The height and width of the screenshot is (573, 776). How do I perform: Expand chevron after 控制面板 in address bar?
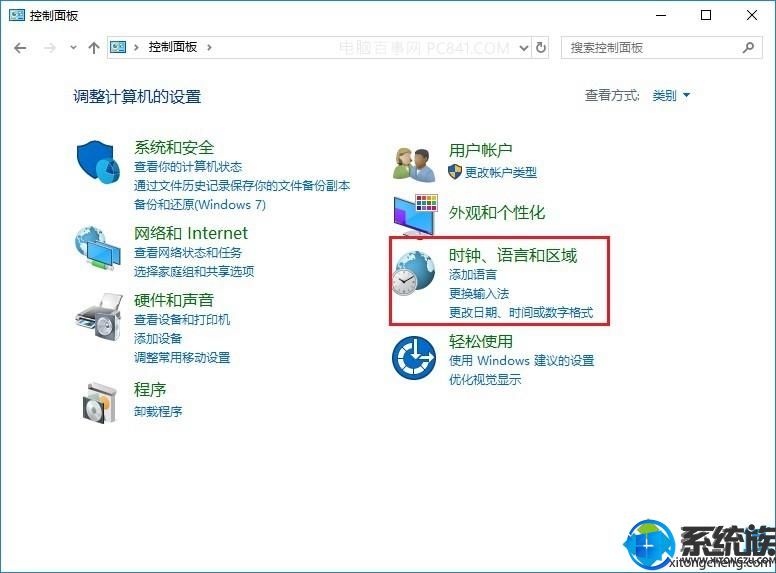pos(209,48)
